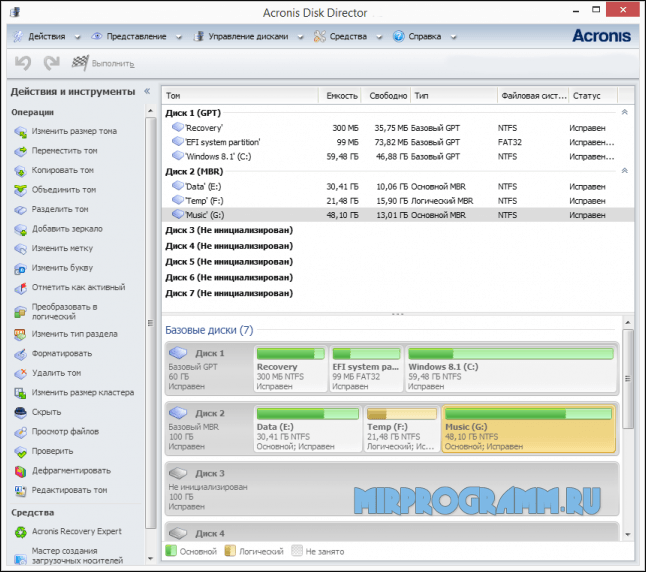Click the Изменить размер кластера icon
646x572 pixels.
pyautogui.click(x=20, y=393)
